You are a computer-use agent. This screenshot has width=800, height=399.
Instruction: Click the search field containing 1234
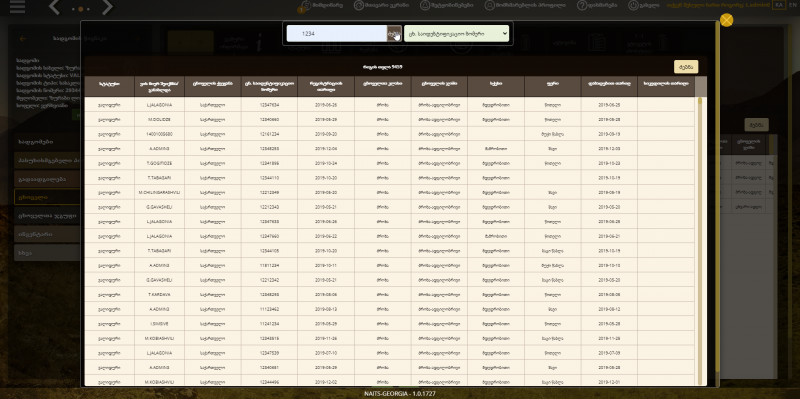[x=336, y=34]
